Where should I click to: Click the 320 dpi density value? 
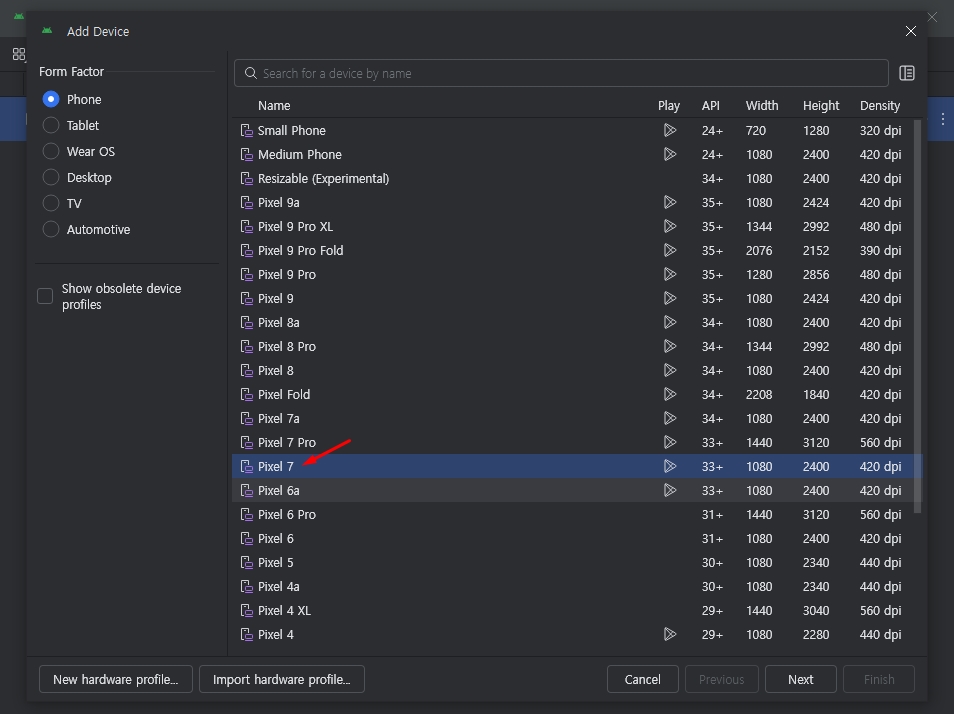[880, 131]
